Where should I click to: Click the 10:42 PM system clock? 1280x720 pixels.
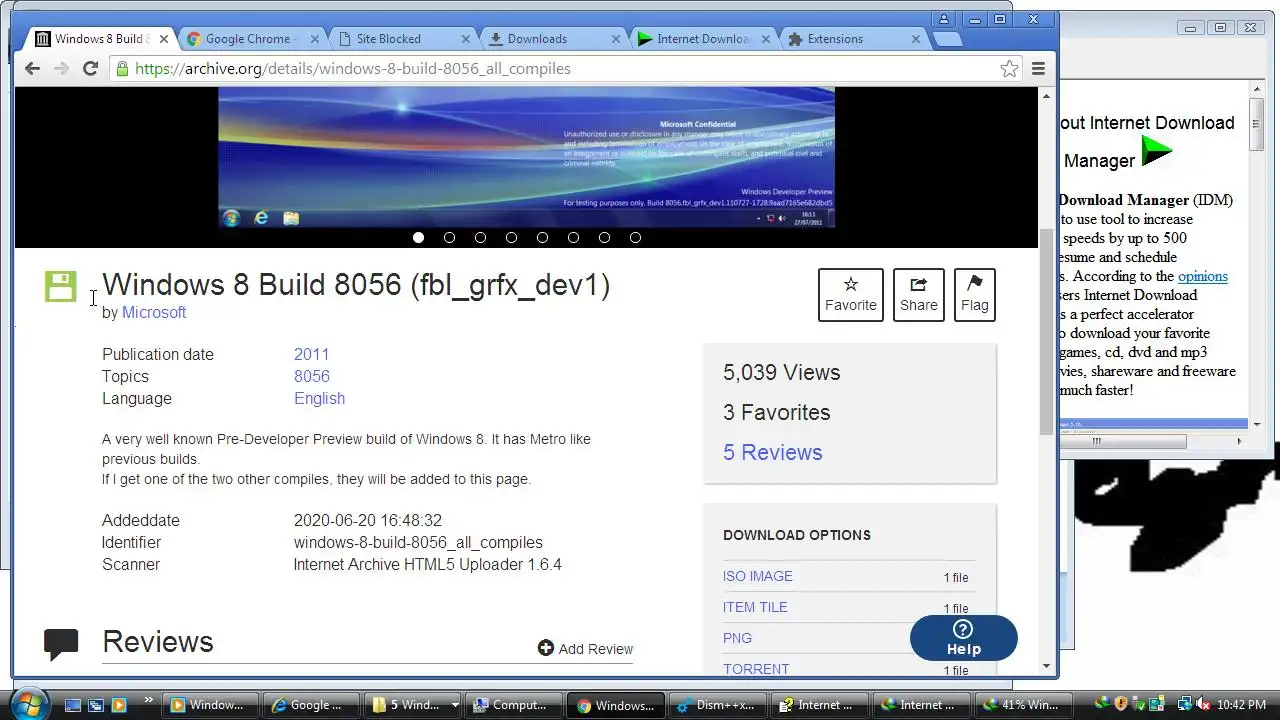pos(1242,705)
